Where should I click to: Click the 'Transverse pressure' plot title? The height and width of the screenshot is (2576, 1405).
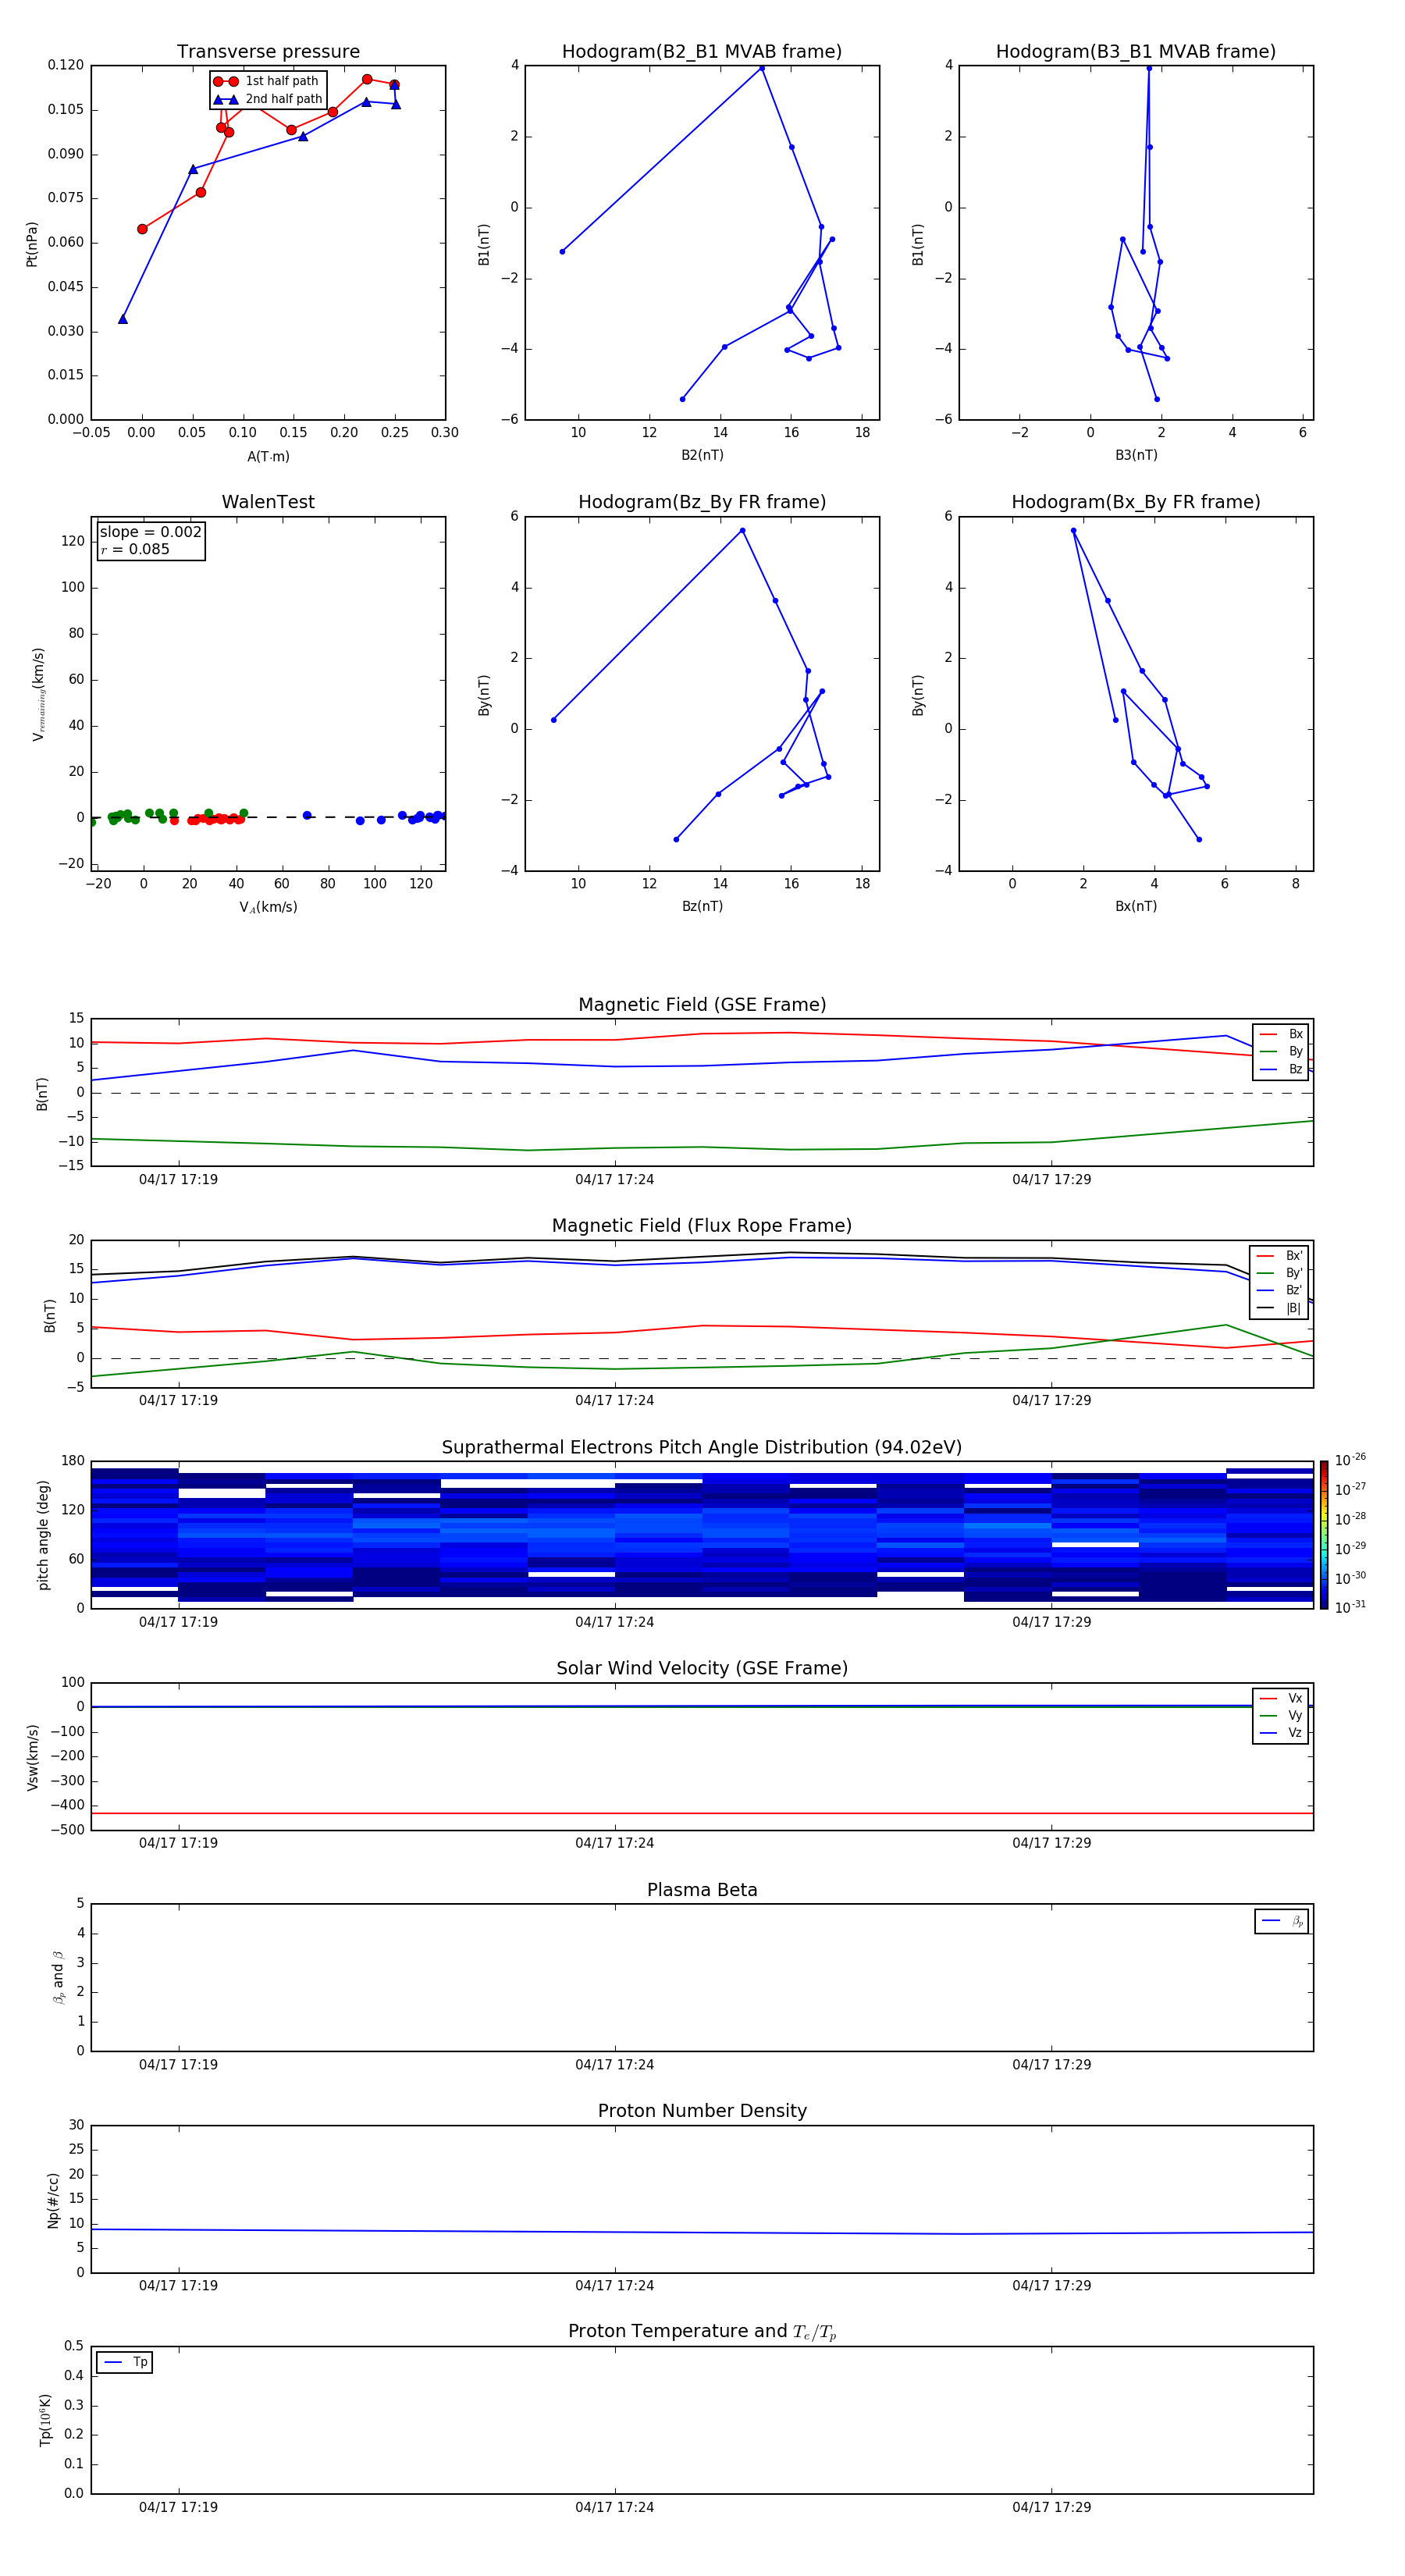[268, 52]
